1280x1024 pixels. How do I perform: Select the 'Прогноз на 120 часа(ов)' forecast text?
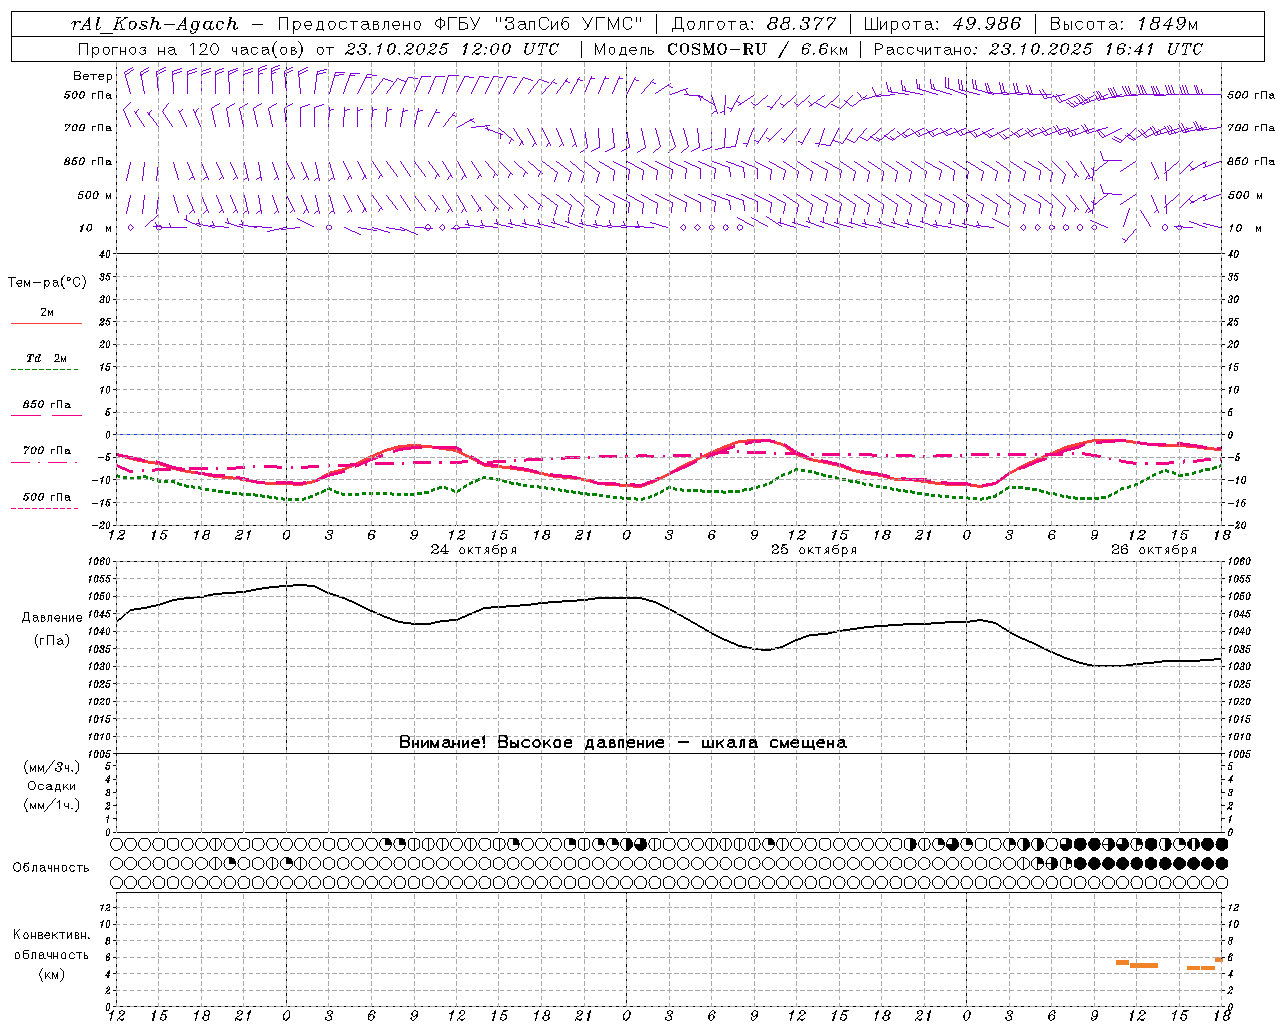193,49
